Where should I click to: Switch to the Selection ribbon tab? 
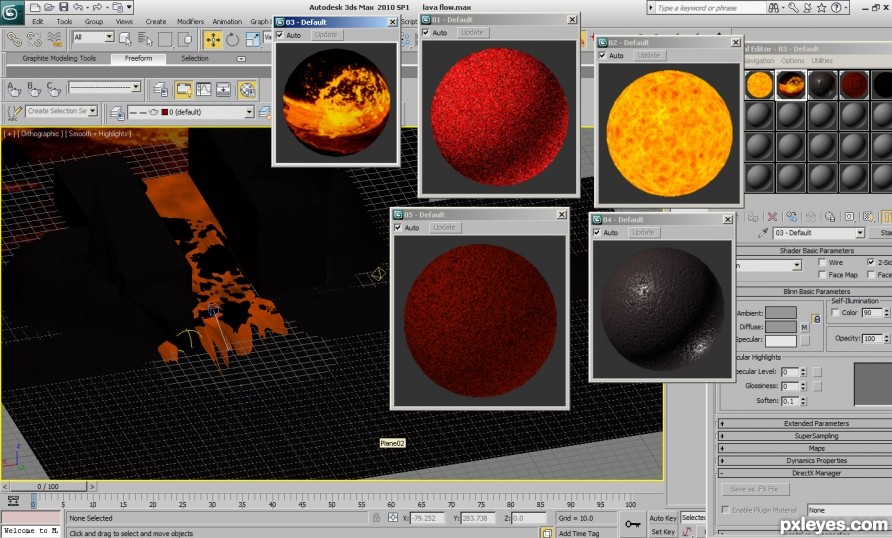195,58
